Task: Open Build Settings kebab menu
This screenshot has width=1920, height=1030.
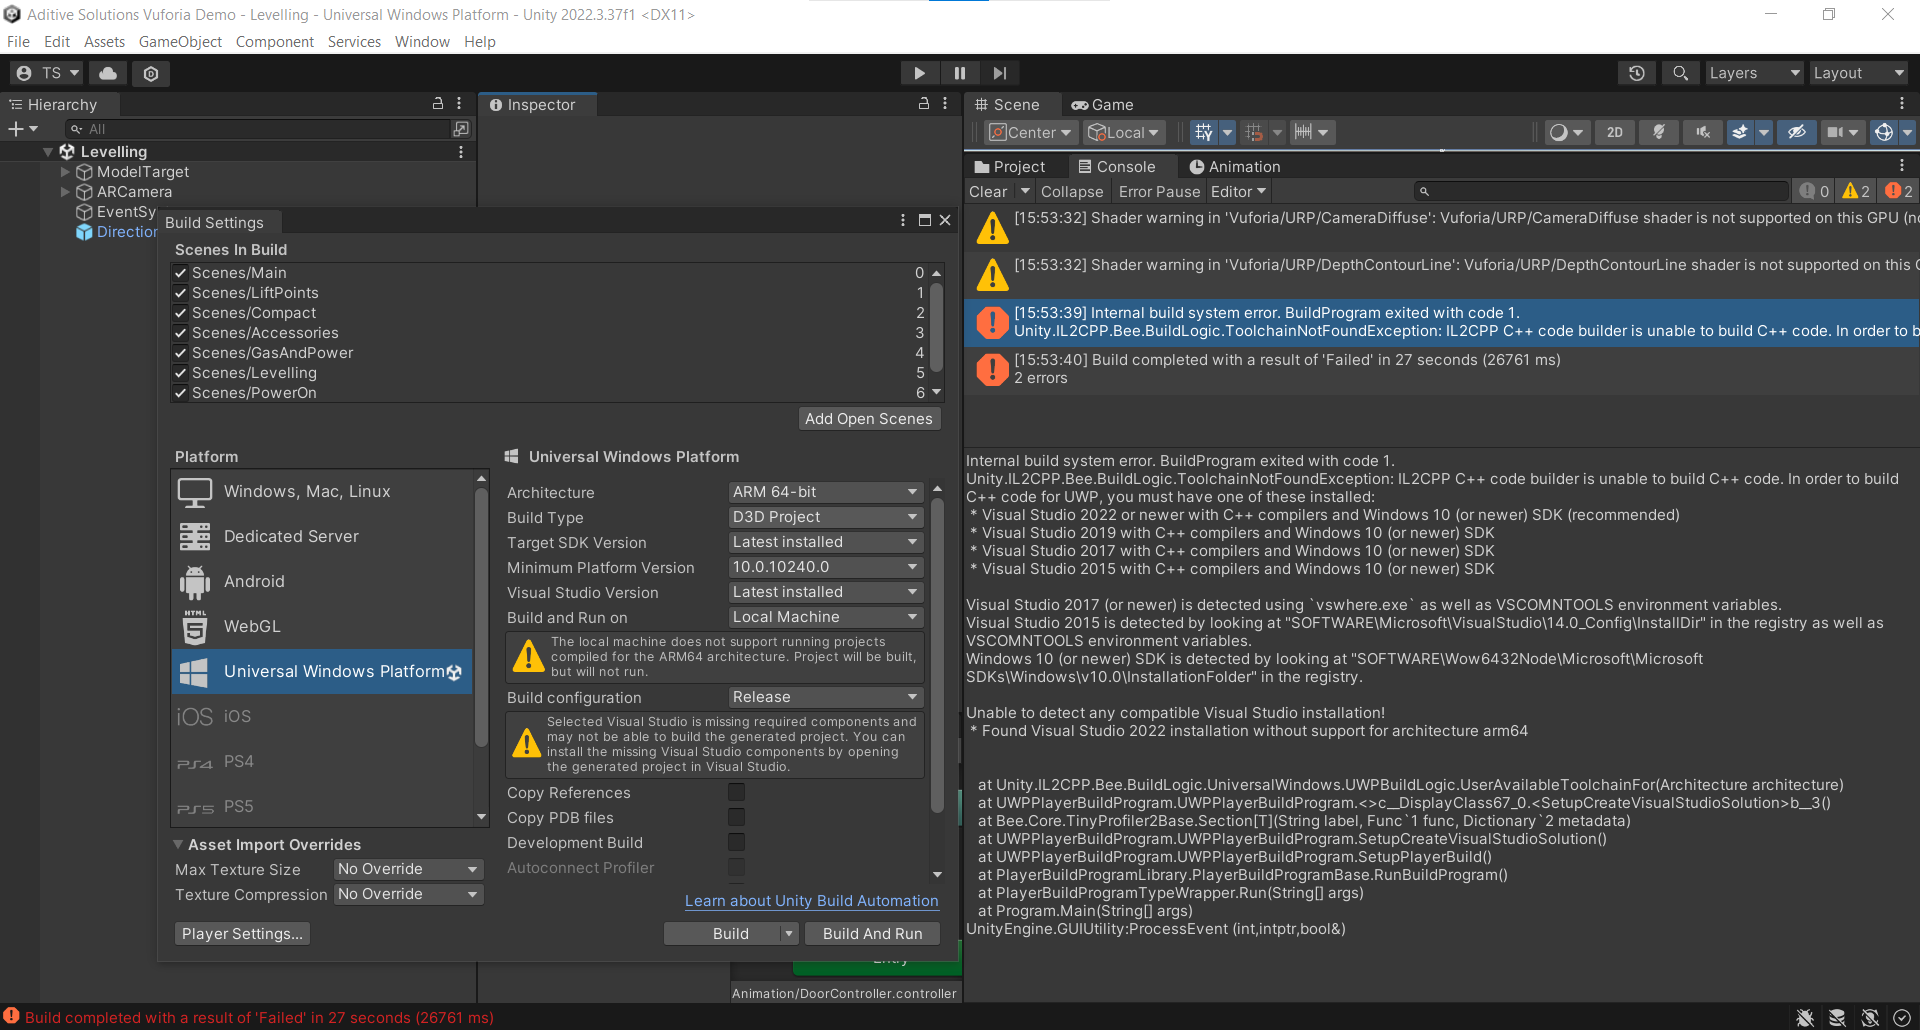Action: (903, 220)
